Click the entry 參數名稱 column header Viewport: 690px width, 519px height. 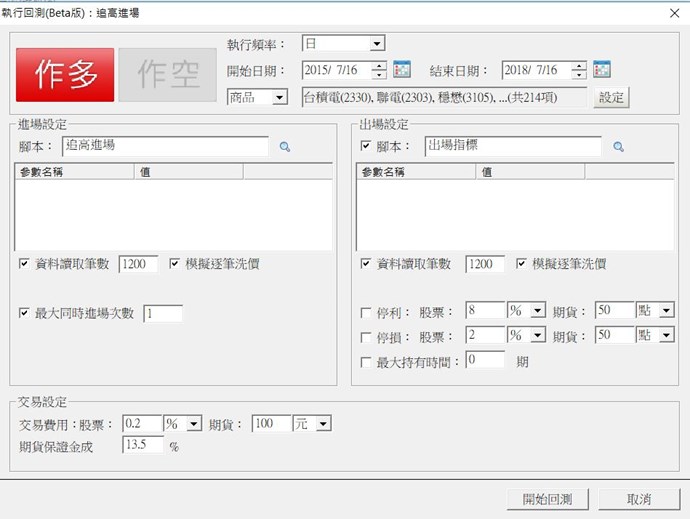pos(75,172)
